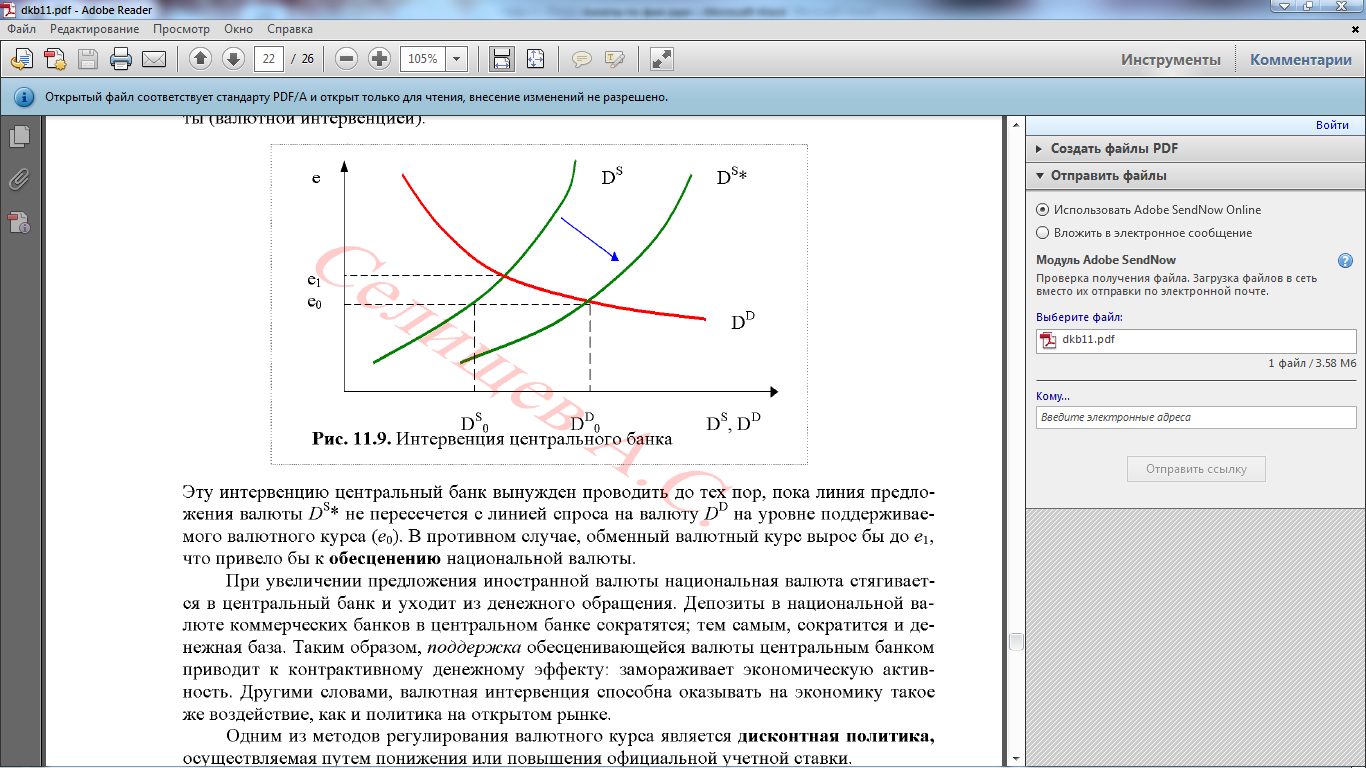Click the Save file icon
Image resolution: width=1366 pixels, height=768 pixels.
click(88, 59)
